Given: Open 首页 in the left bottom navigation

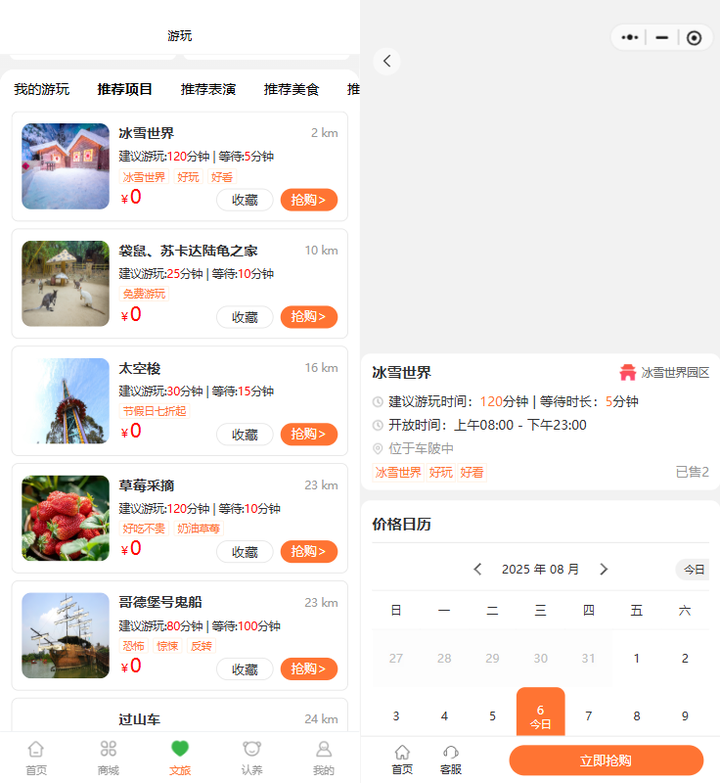Looking at the screenshot, I should click(x=36, y=758).
